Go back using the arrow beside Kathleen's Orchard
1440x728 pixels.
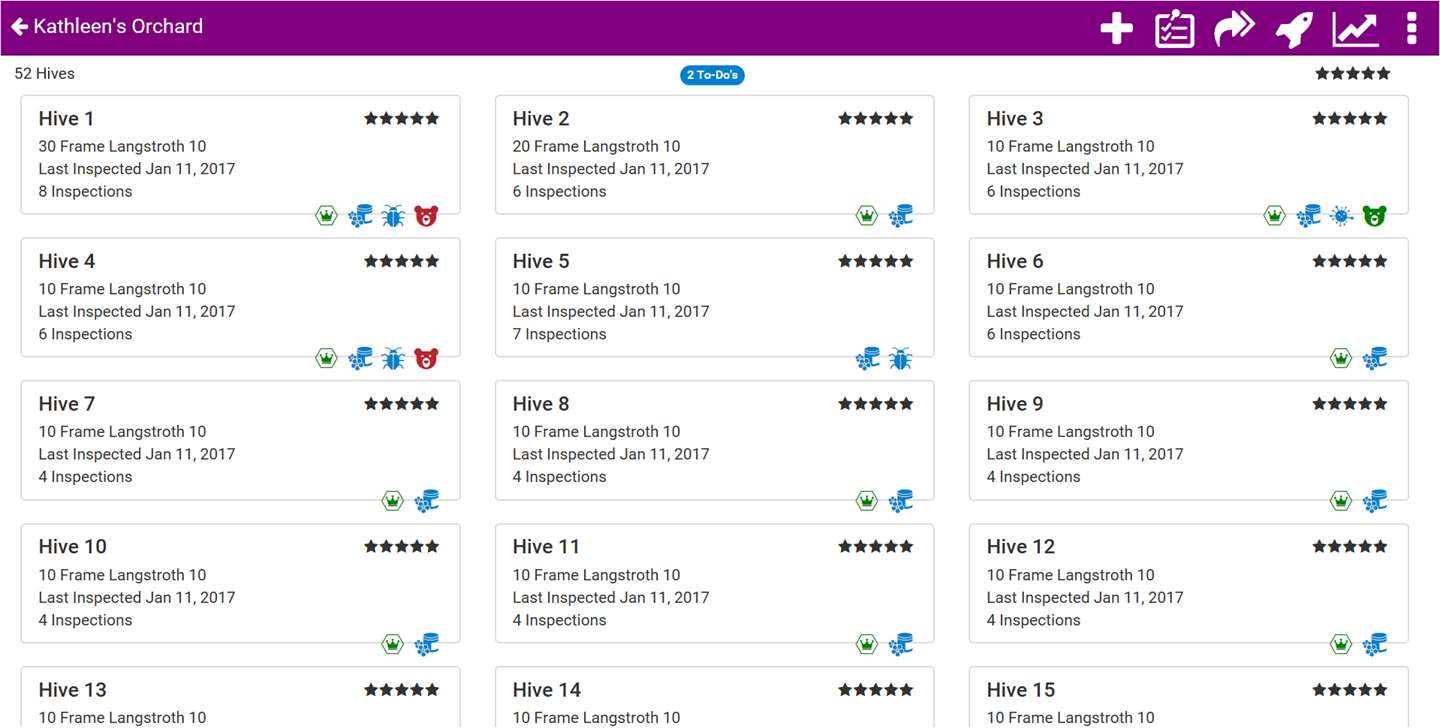tap(19, 27)
